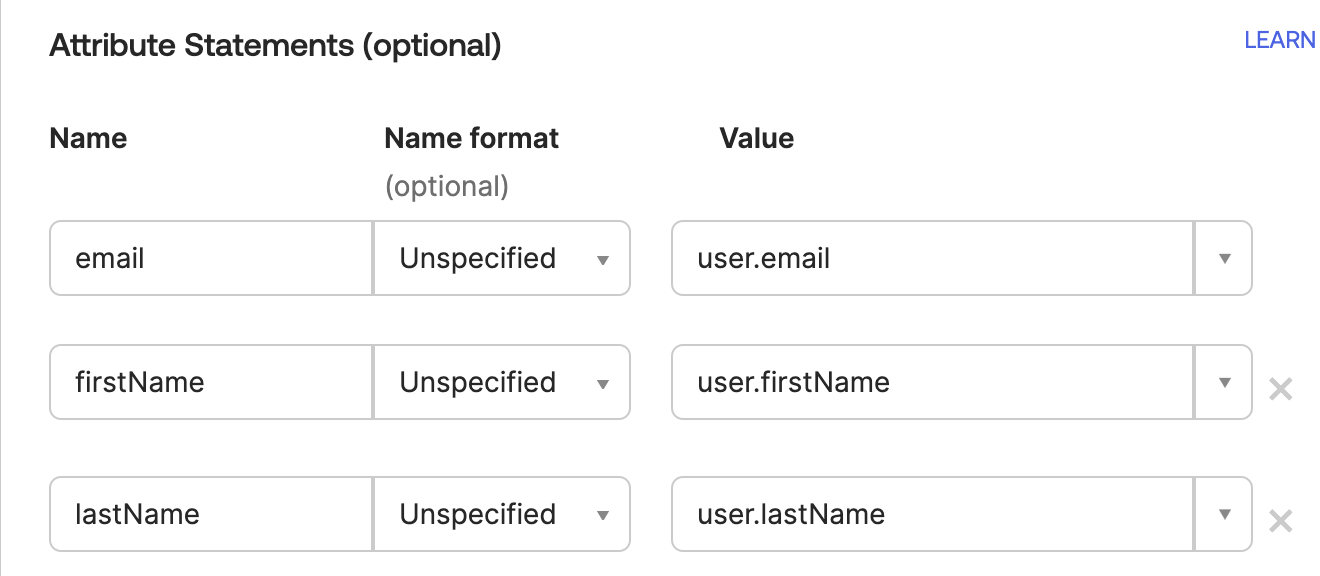
Task: Open the Name format dropdown for email
Action: coord(604,258)
